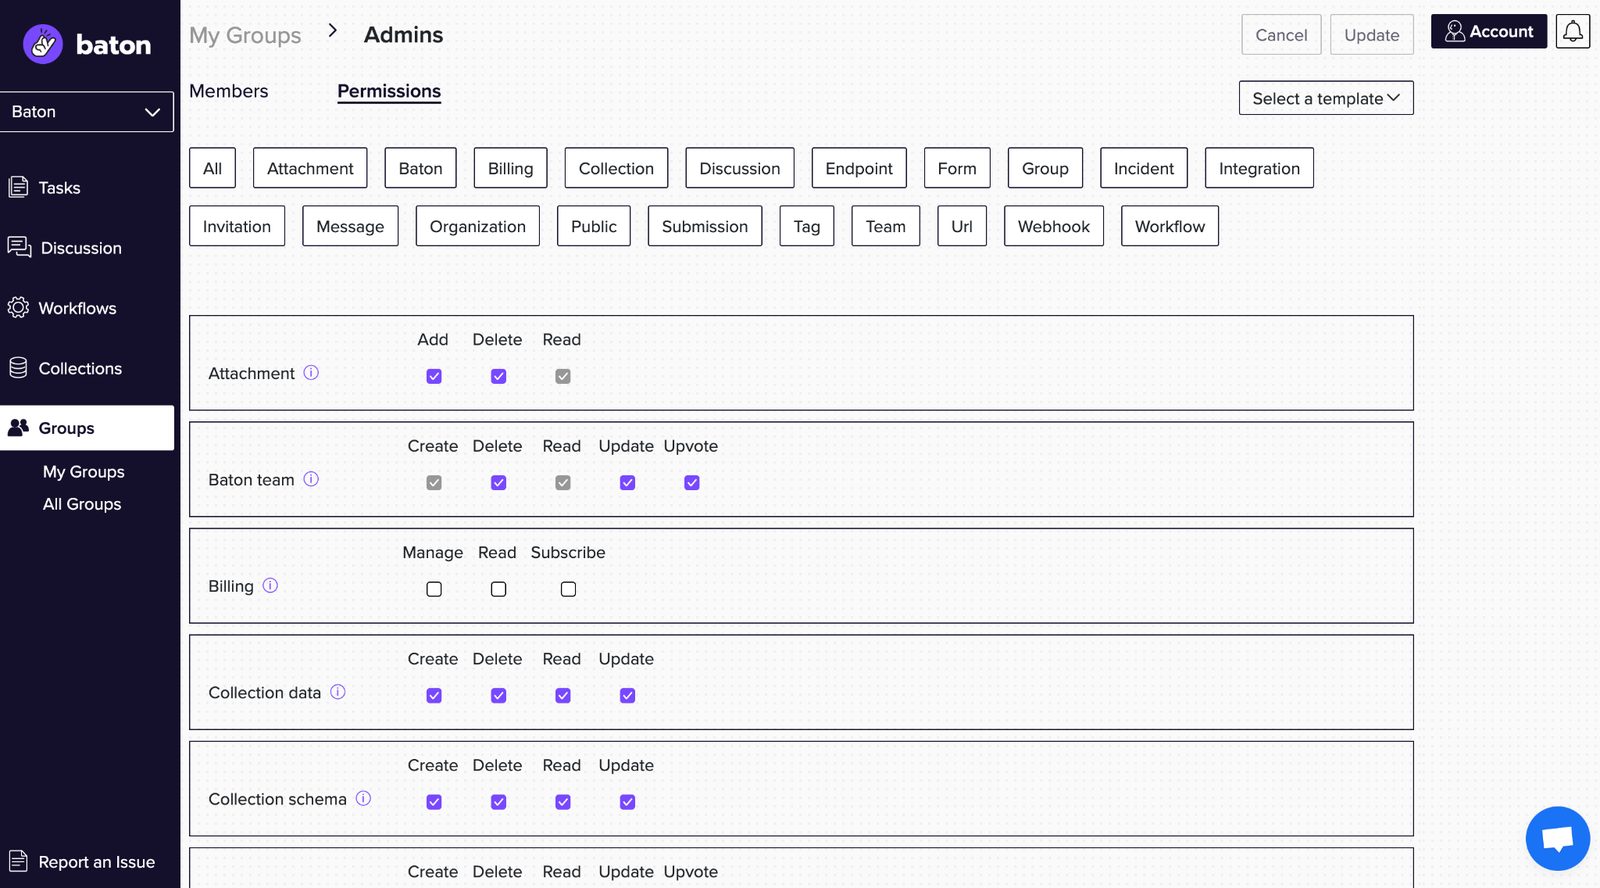Viewport: 1600px width, 888px height.
Task: Filter permissions by Webhook
Action: [1054, 226]
